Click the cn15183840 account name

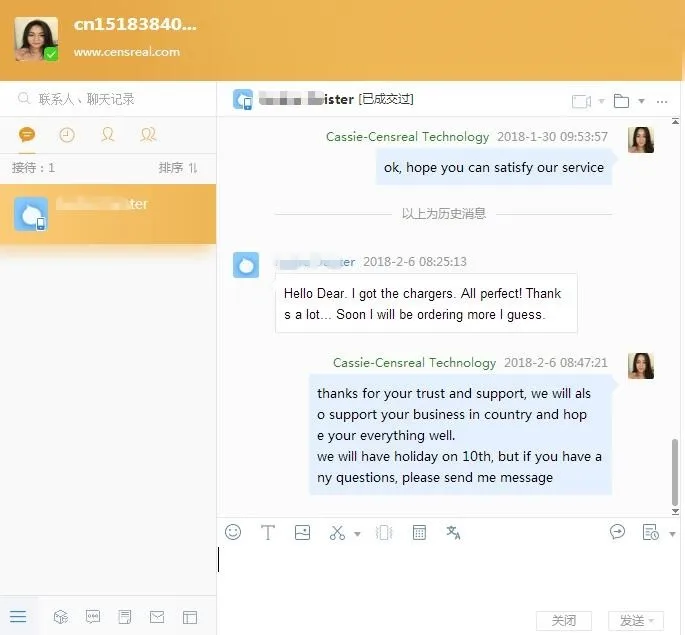pos(135,24)
